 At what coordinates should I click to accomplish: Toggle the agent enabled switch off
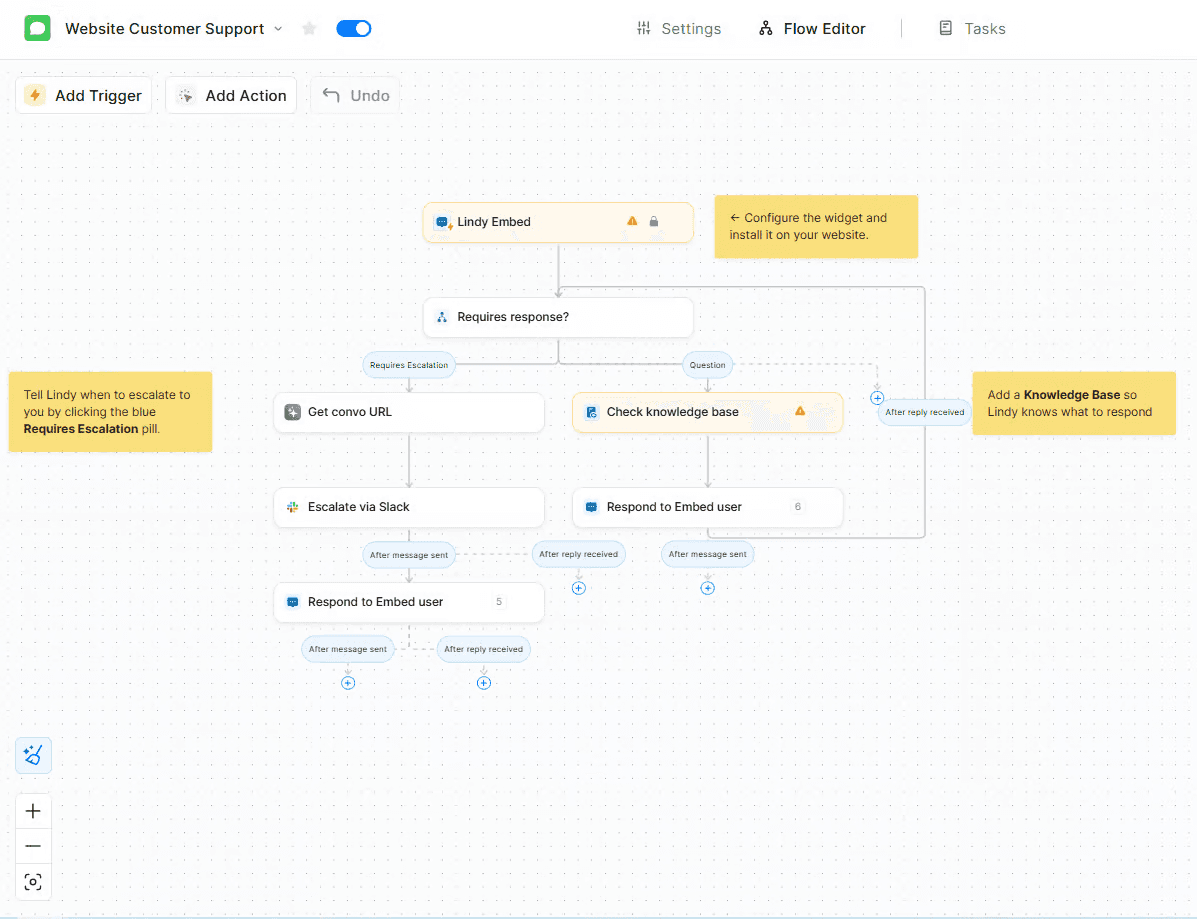pyautogui.click(x=354, y=29)
